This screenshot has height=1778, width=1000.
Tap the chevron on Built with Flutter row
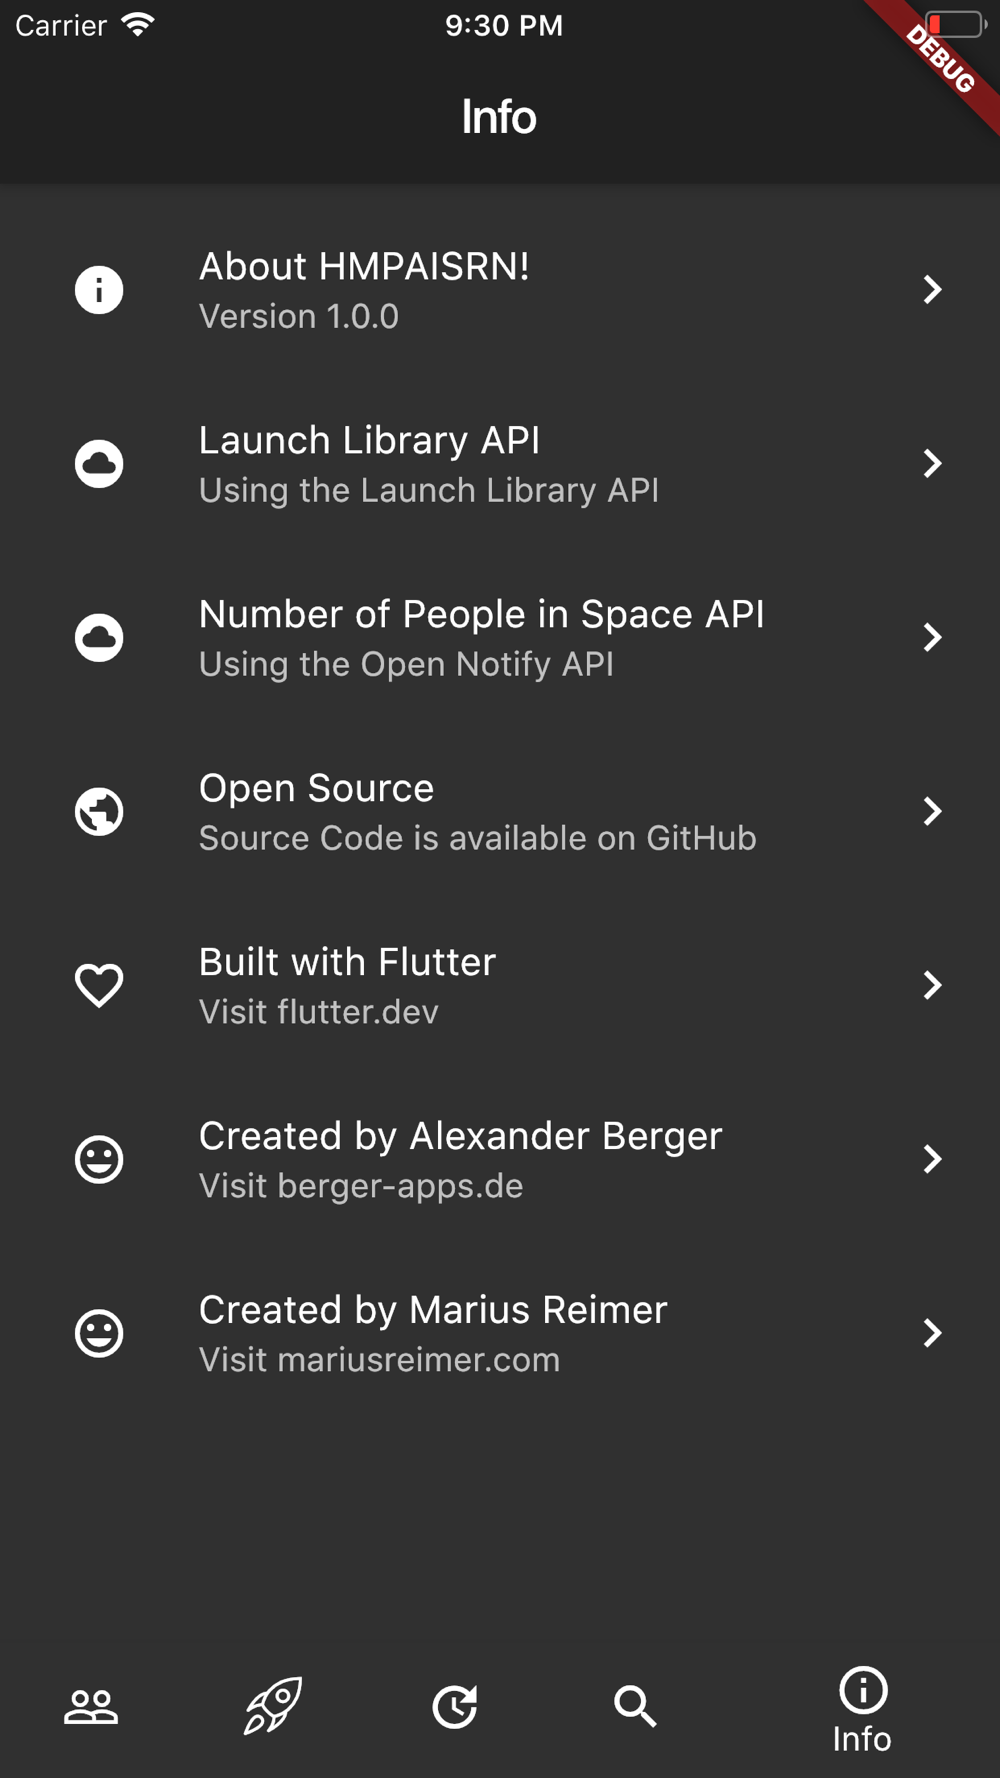coord(932,985)
